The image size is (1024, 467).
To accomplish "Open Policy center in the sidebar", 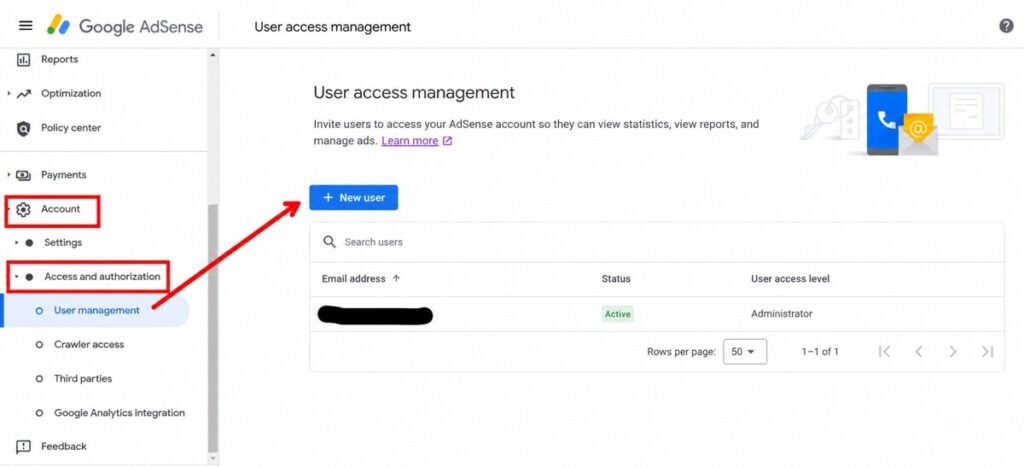I will (71, 128).
